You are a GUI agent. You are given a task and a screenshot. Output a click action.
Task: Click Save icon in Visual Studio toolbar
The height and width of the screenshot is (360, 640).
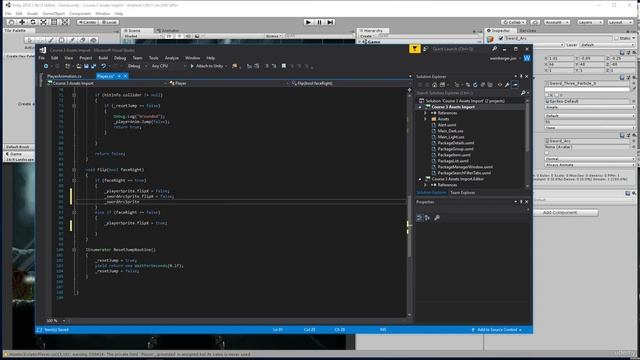[x=86, y=66]
